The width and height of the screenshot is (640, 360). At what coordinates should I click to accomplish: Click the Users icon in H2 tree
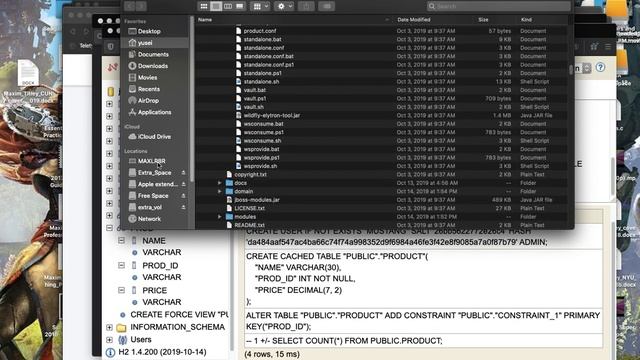coord(122,340)
